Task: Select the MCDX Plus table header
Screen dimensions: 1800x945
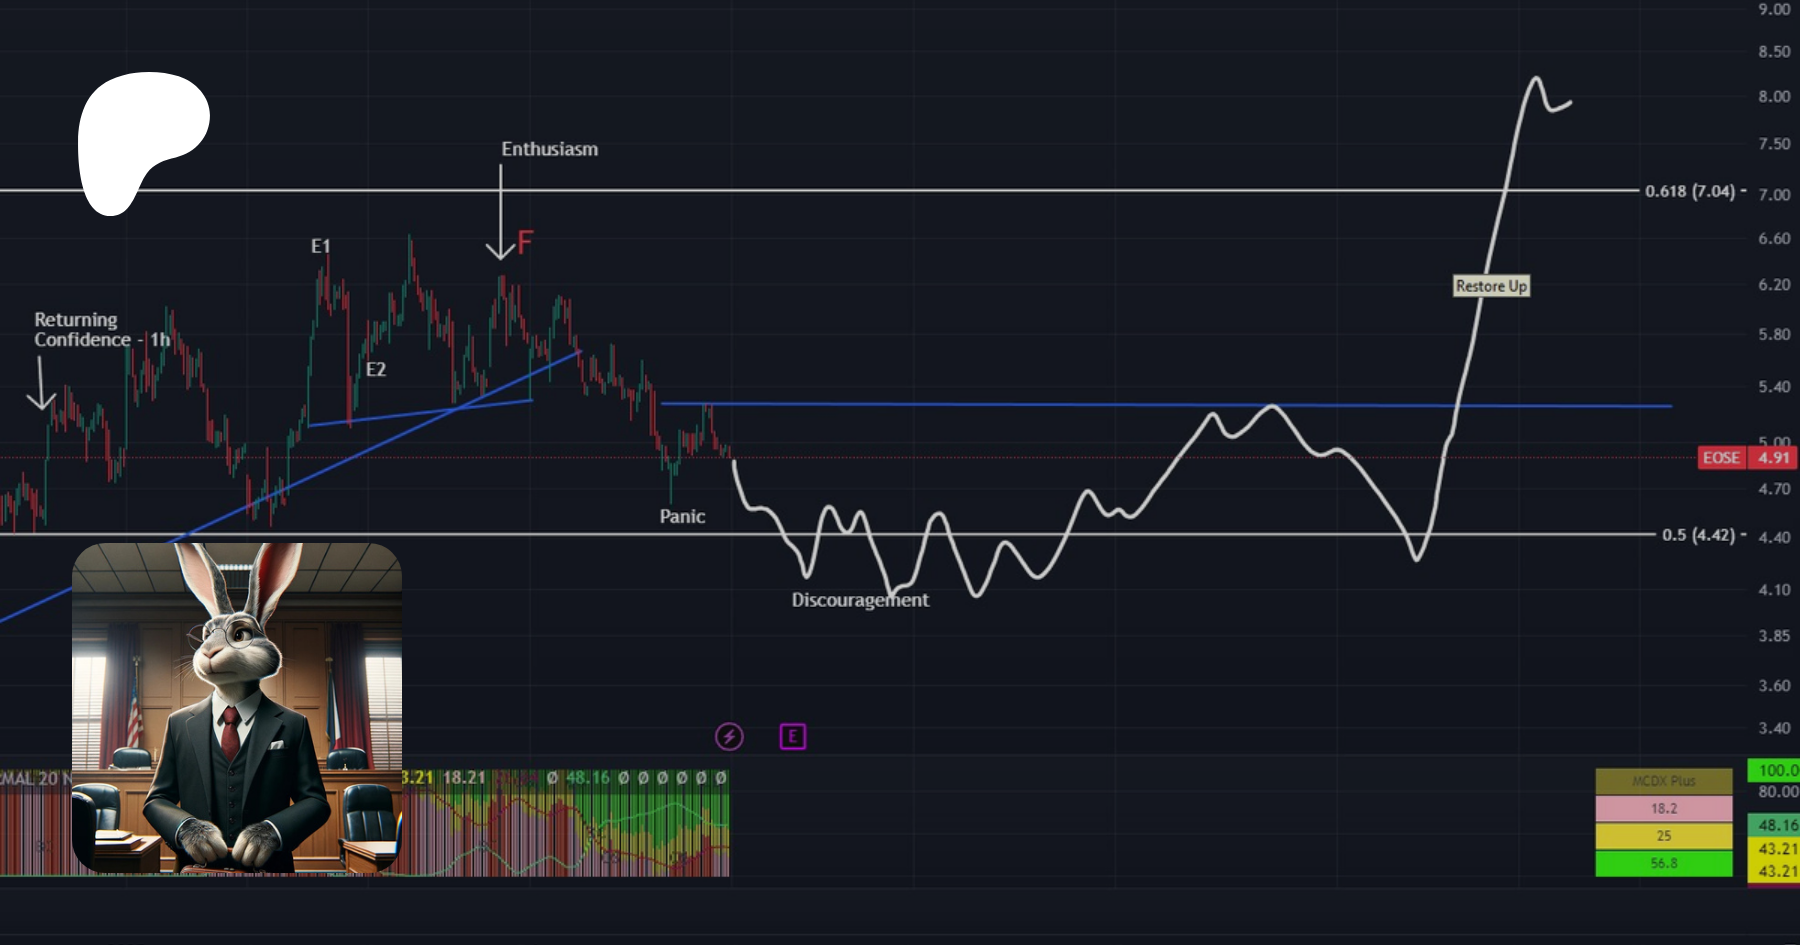Action: pos(1663,781)
